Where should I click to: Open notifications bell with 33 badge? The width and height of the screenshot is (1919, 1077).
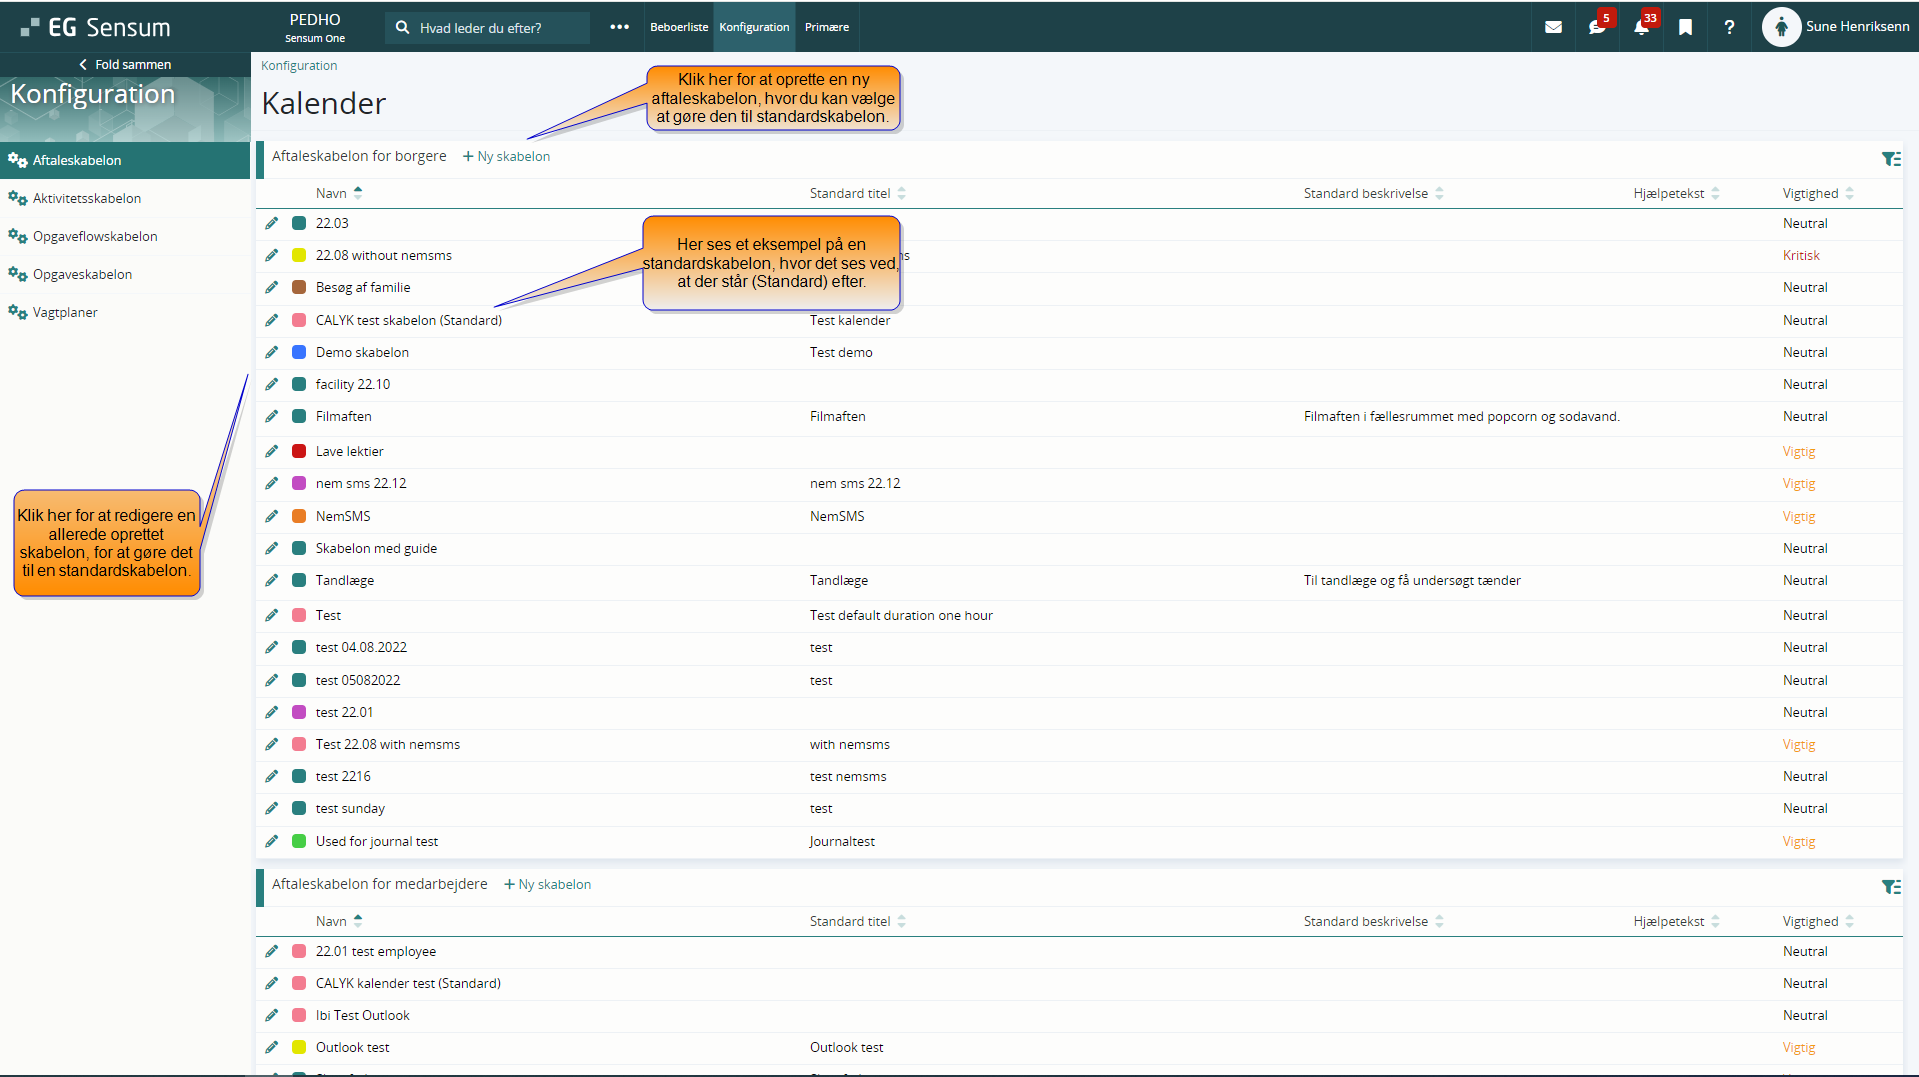(x=1641, y=27)
